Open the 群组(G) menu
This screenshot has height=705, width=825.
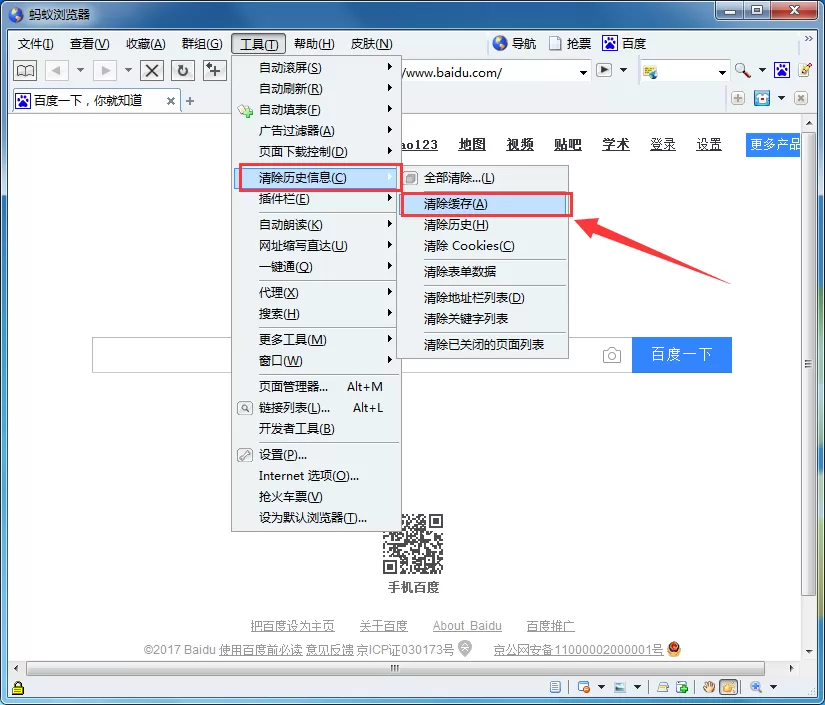[202, 44]
